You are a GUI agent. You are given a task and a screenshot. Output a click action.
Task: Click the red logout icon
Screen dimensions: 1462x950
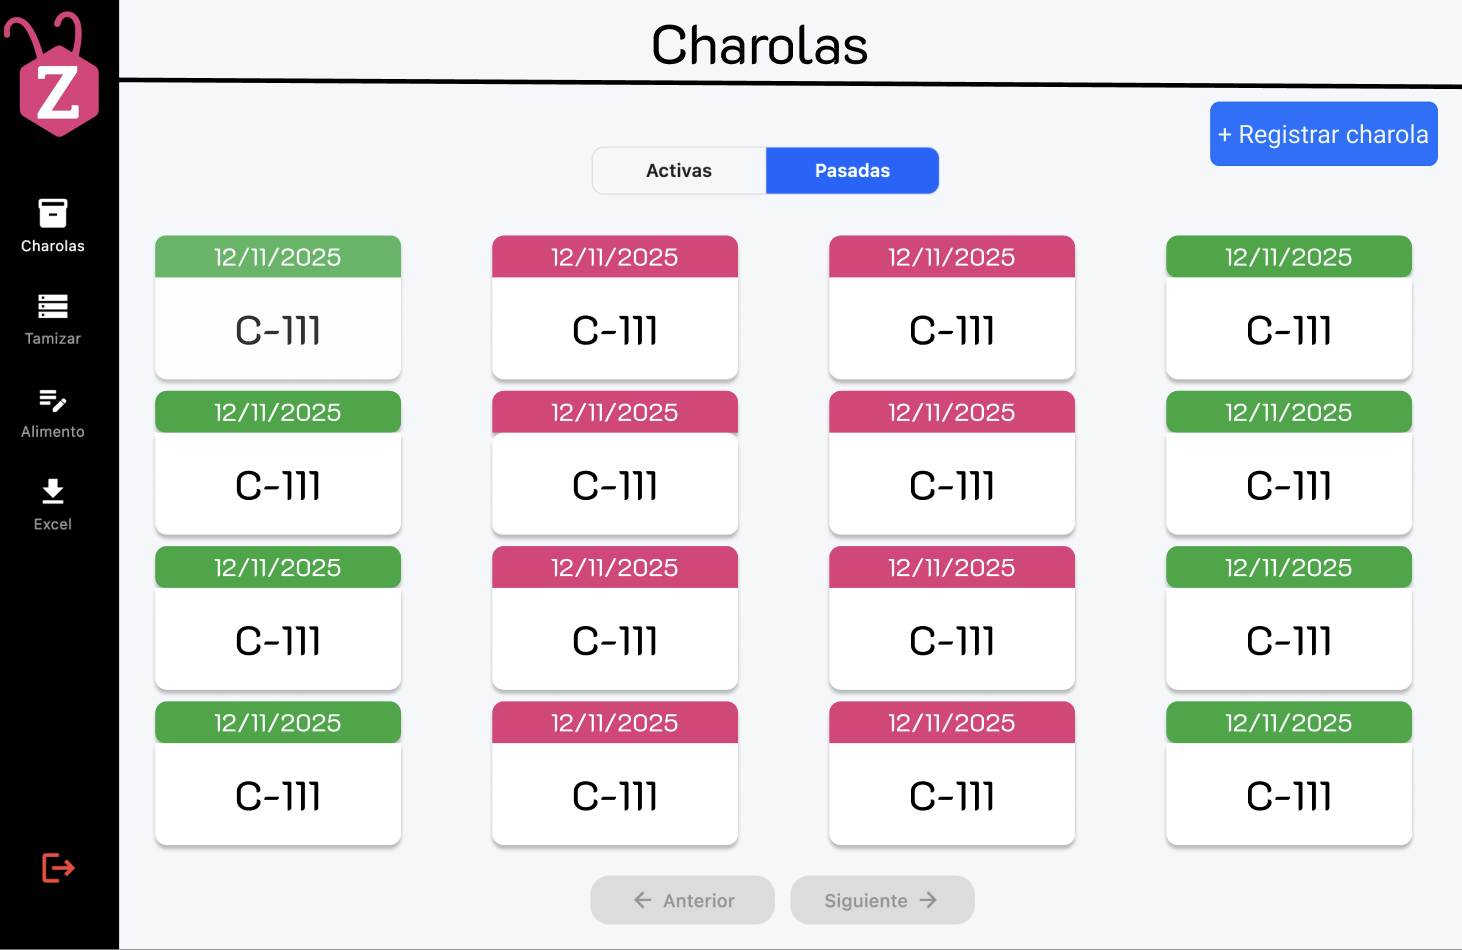pyautogui.click(x=58, y=867)
